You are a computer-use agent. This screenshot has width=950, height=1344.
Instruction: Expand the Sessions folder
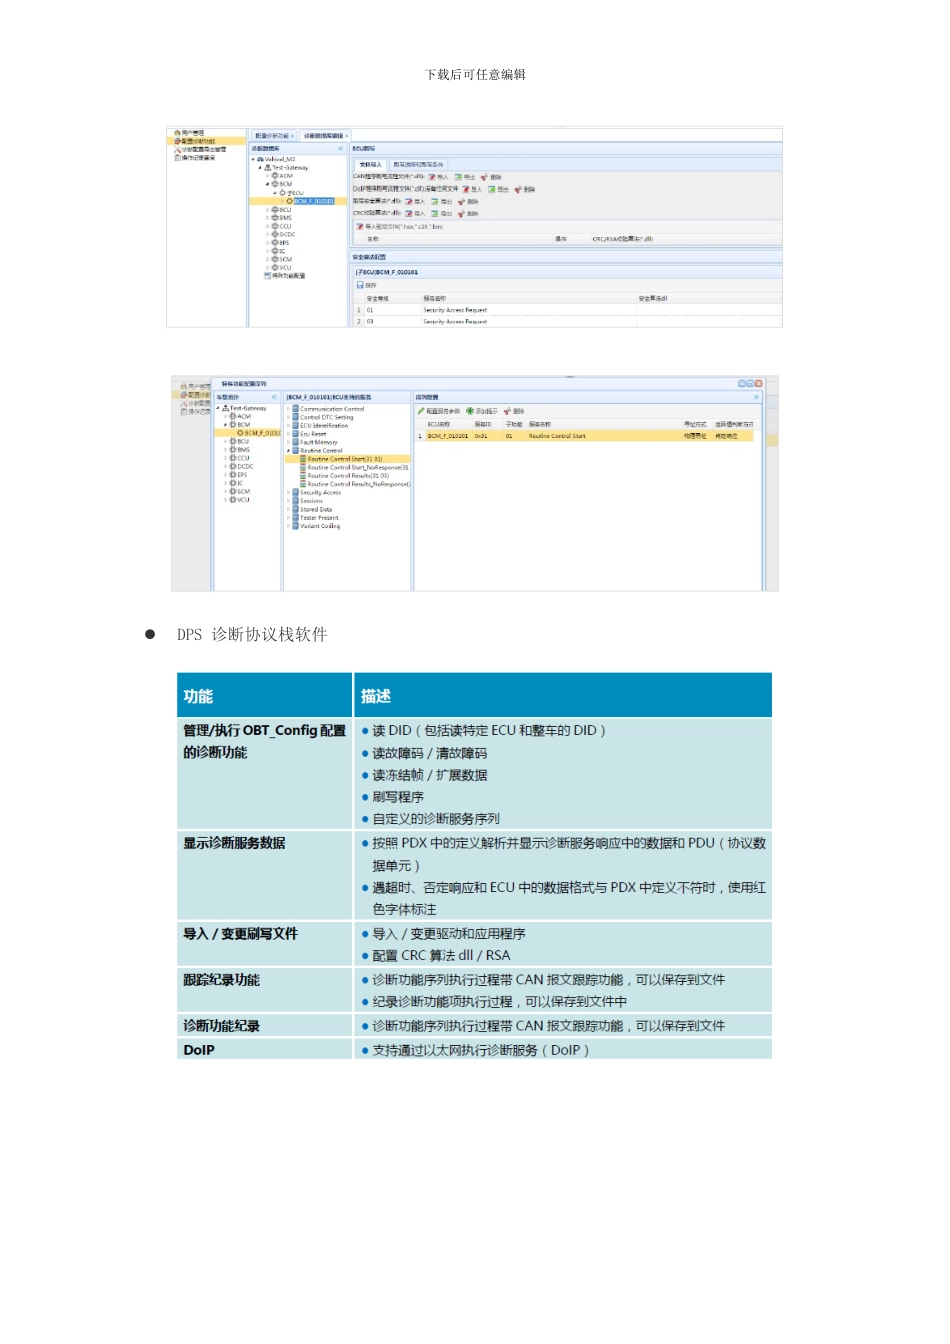click(x=288, y=501)
